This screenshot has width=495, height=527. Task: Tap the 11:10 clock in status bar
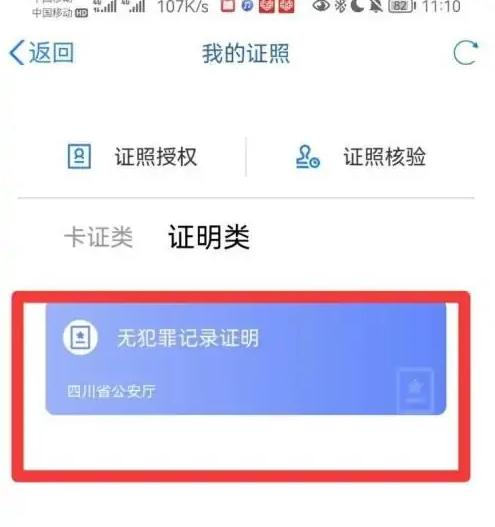441,6
